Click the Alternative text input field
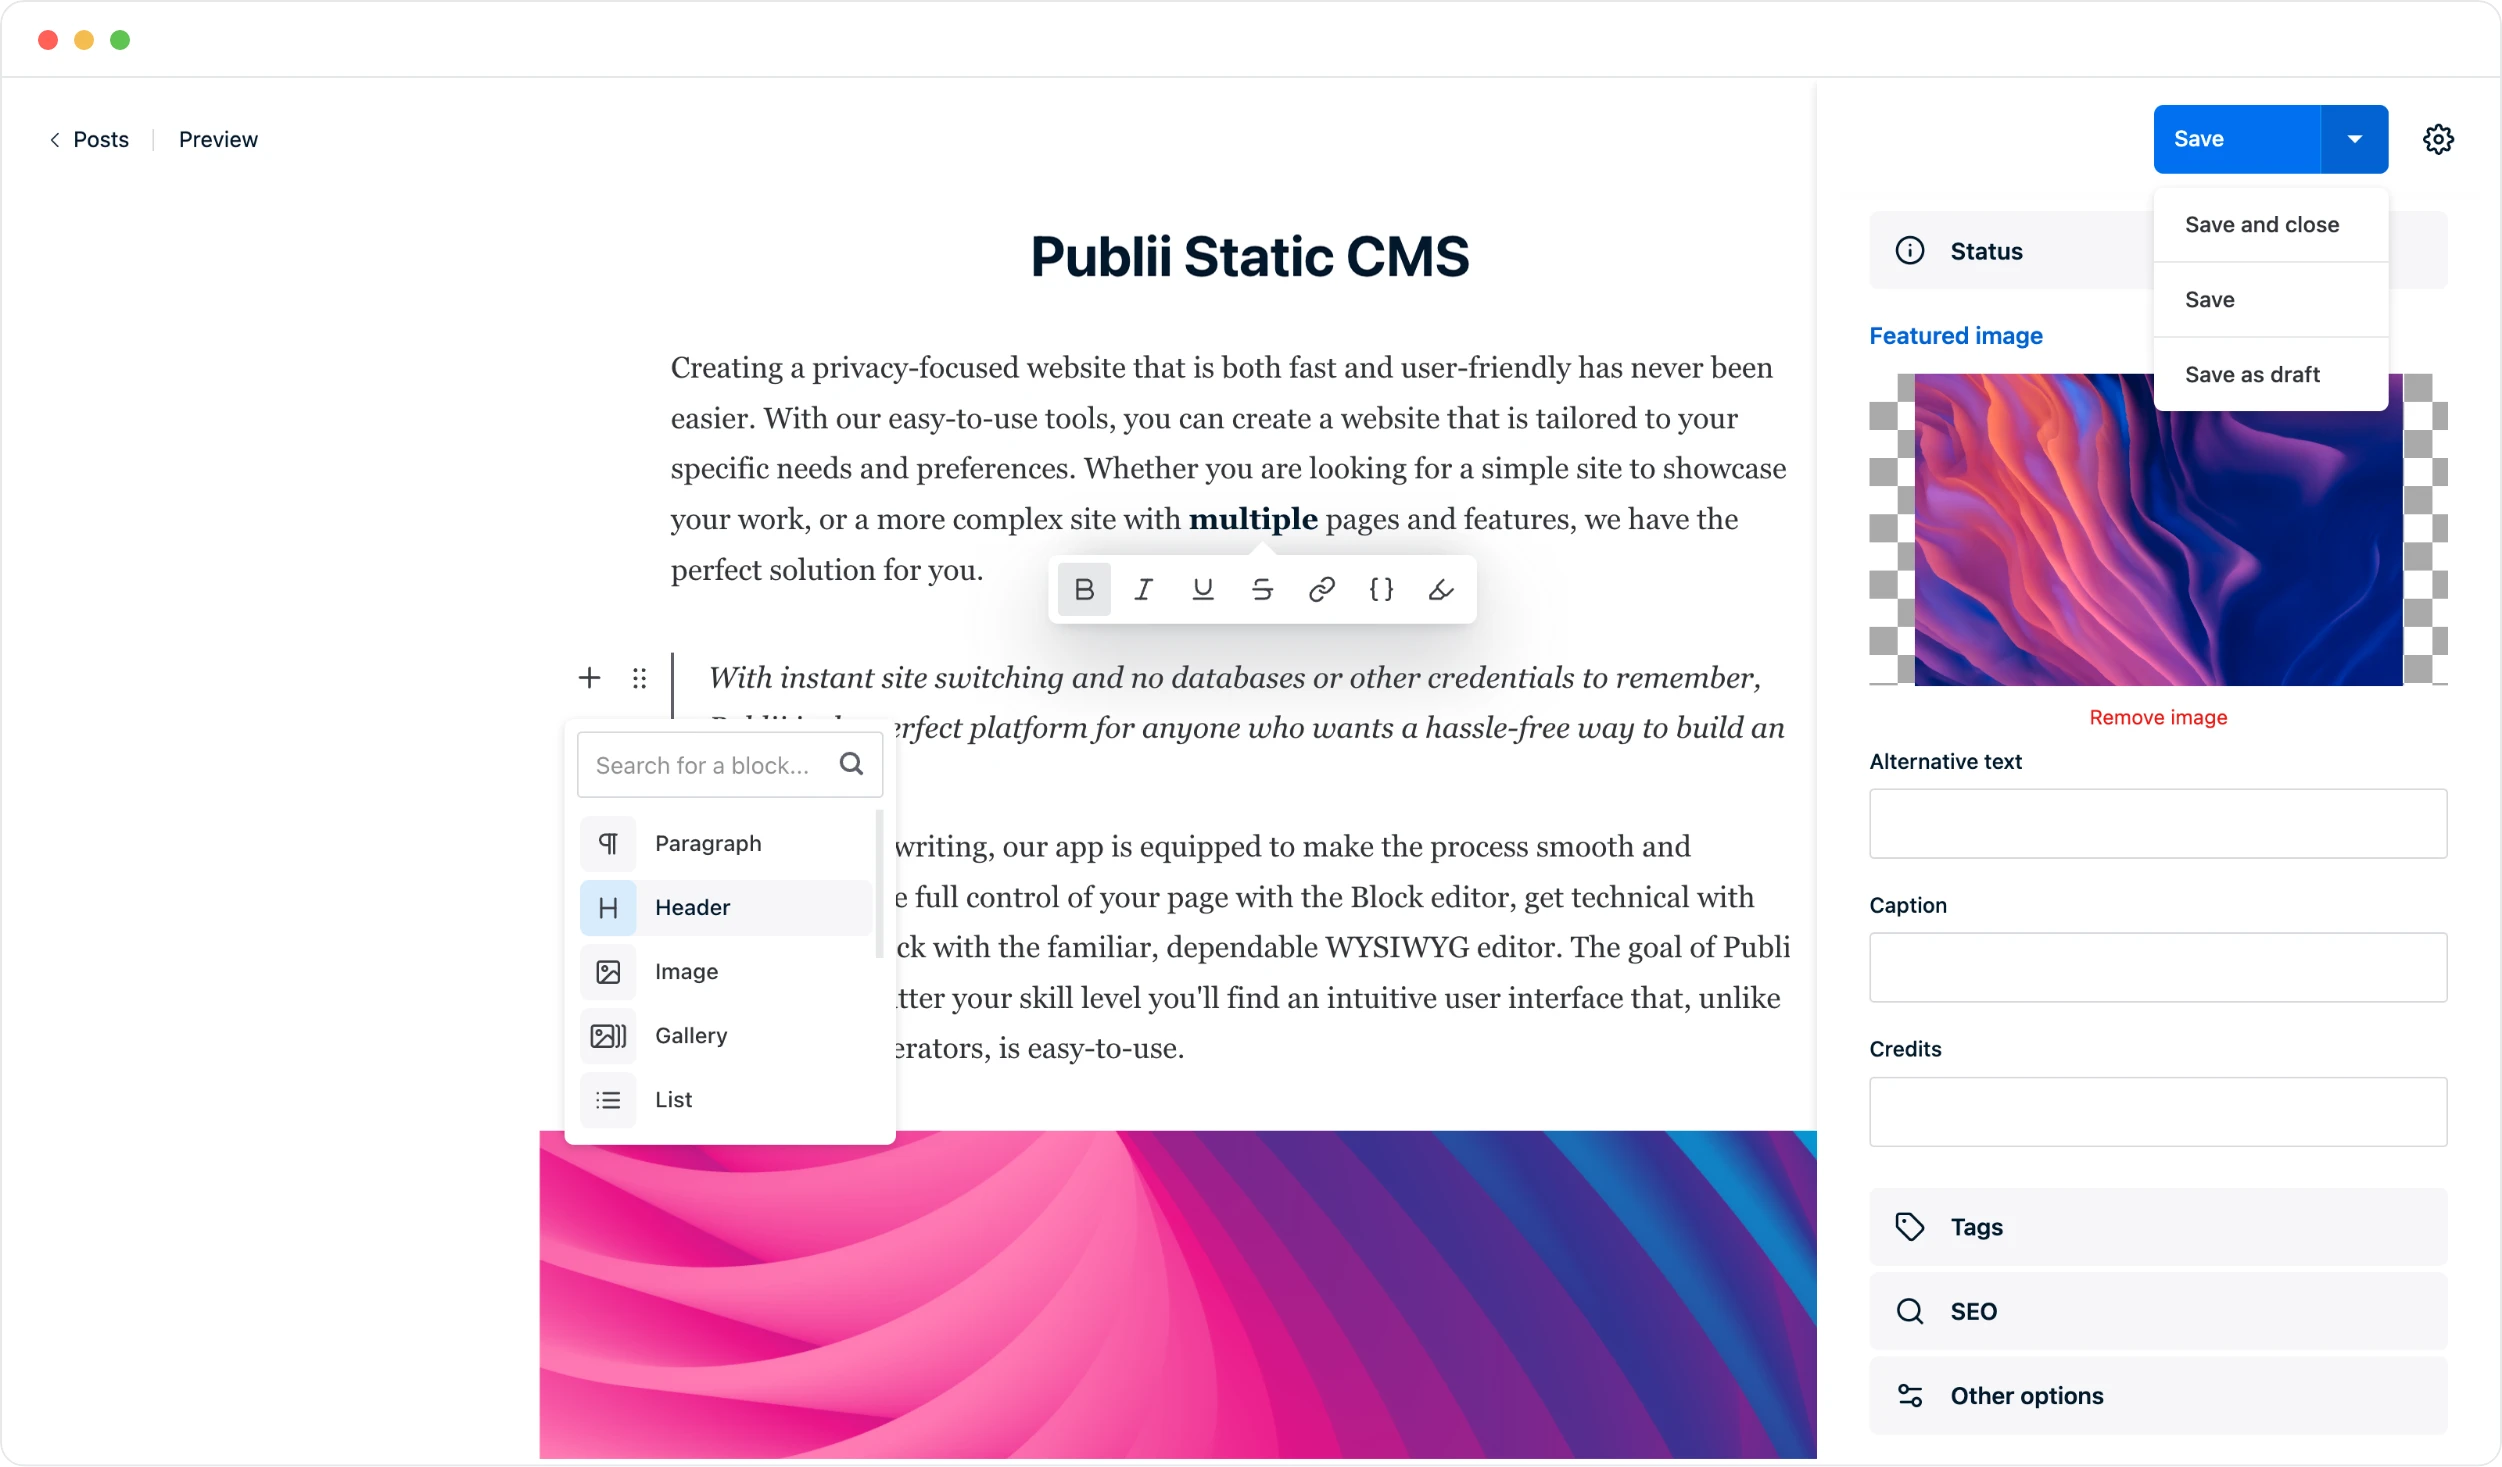This screenshot has width=2502, height=1467. 2160,823
